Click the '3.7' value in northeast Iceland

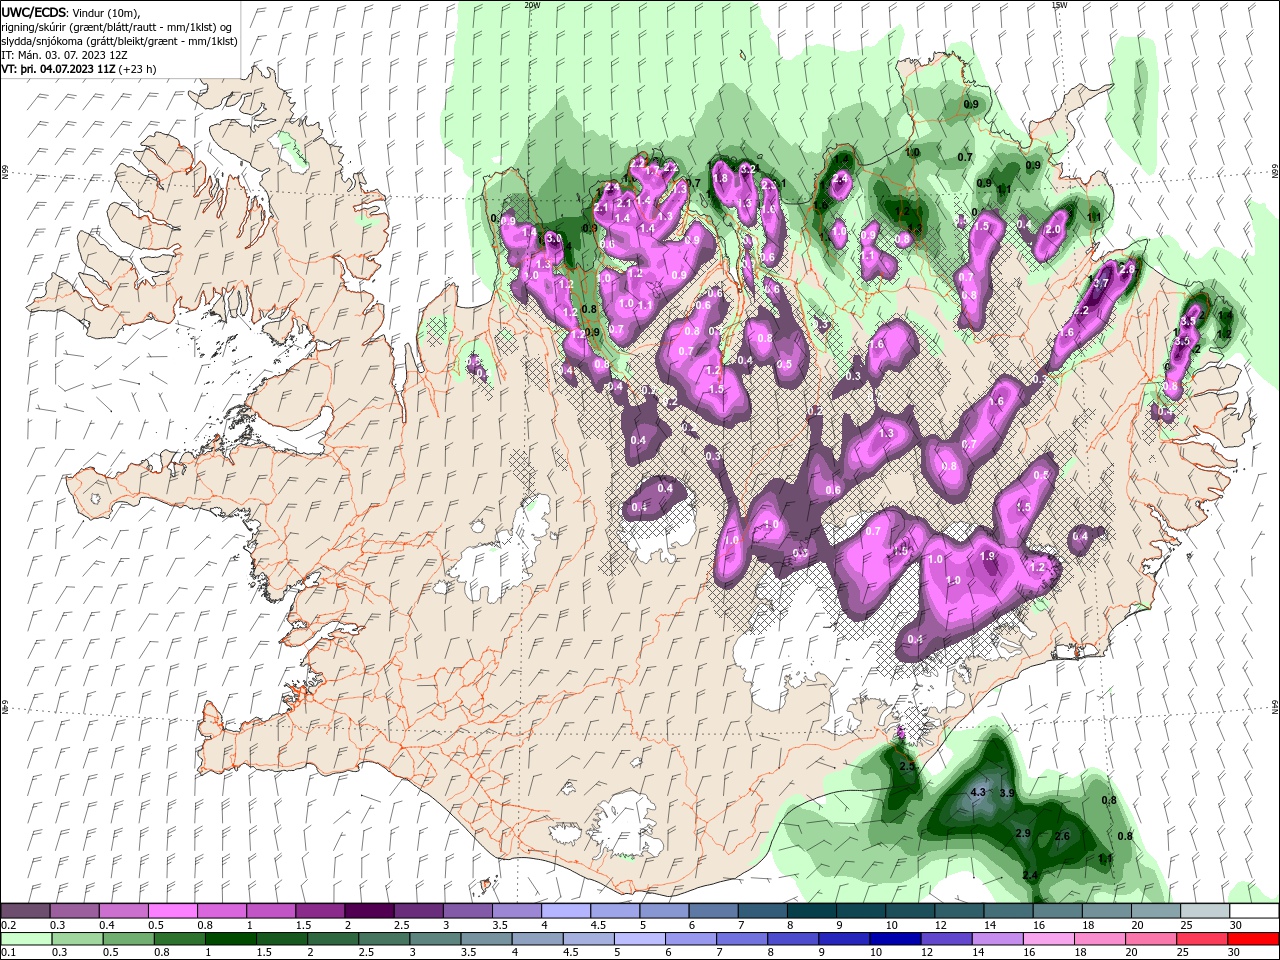tap(1101, 284)
